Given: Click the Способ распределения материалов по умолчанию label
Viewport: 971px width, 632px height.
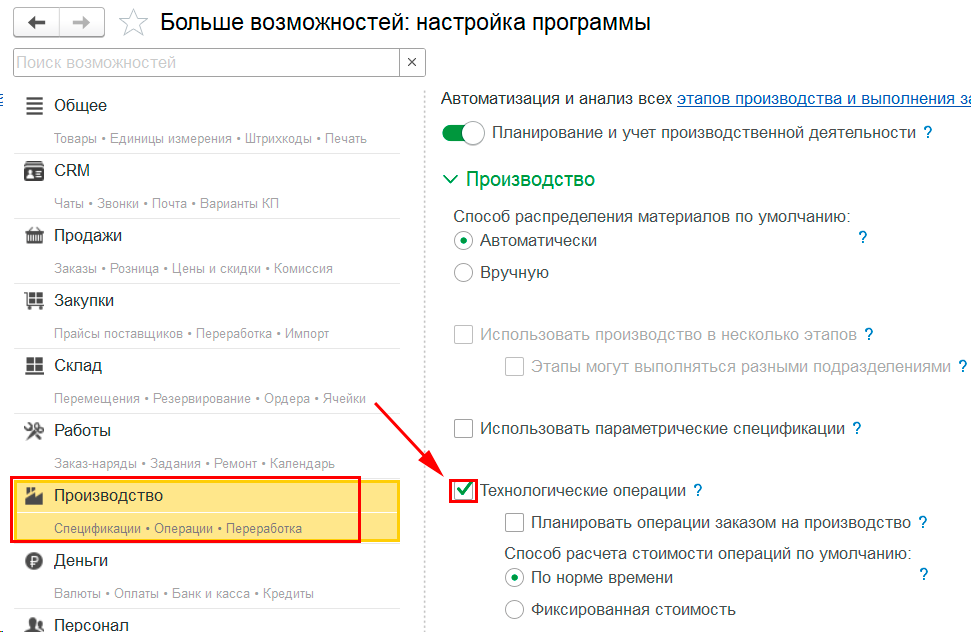Looking at the screenshot, I should coord(652,217).
